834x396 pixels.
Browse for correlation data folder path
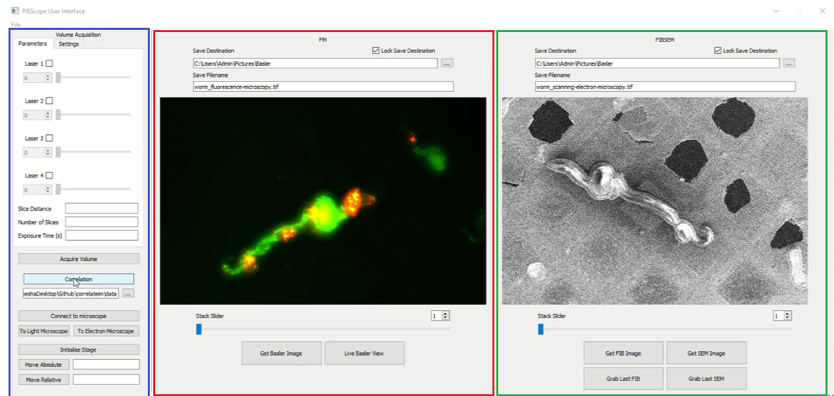(128, 293)
